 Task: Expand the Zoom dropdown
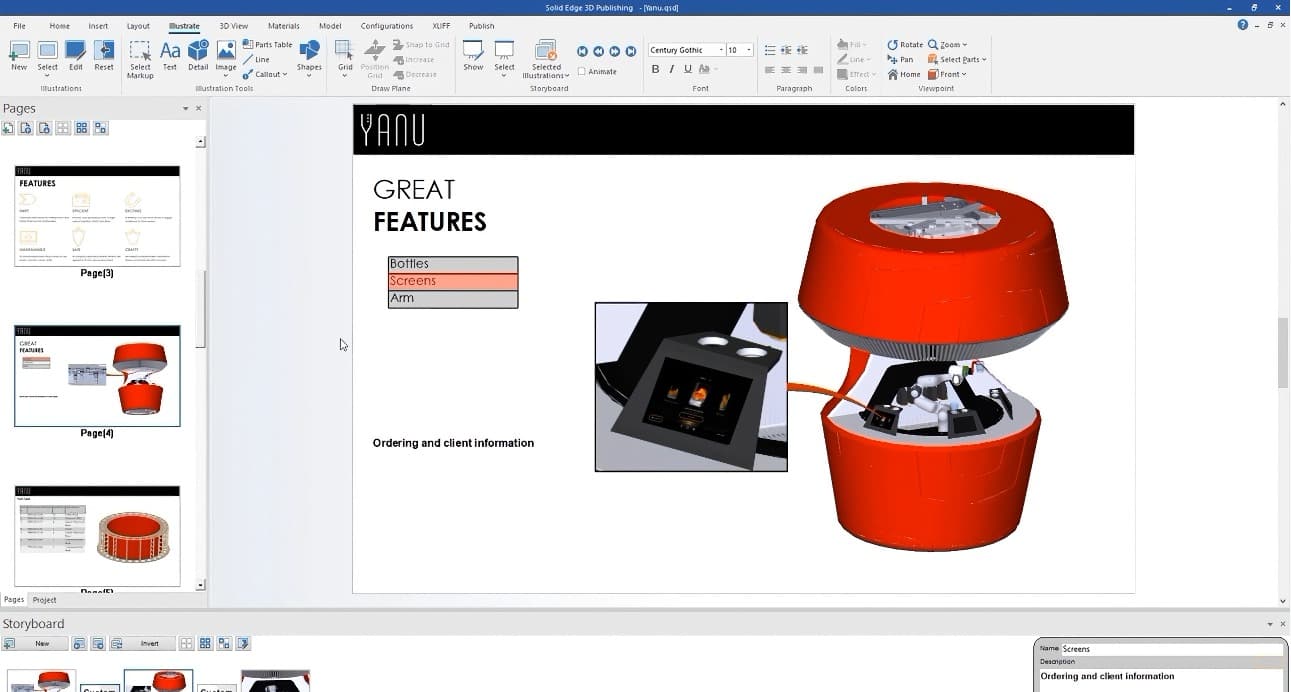coord(964,45)
